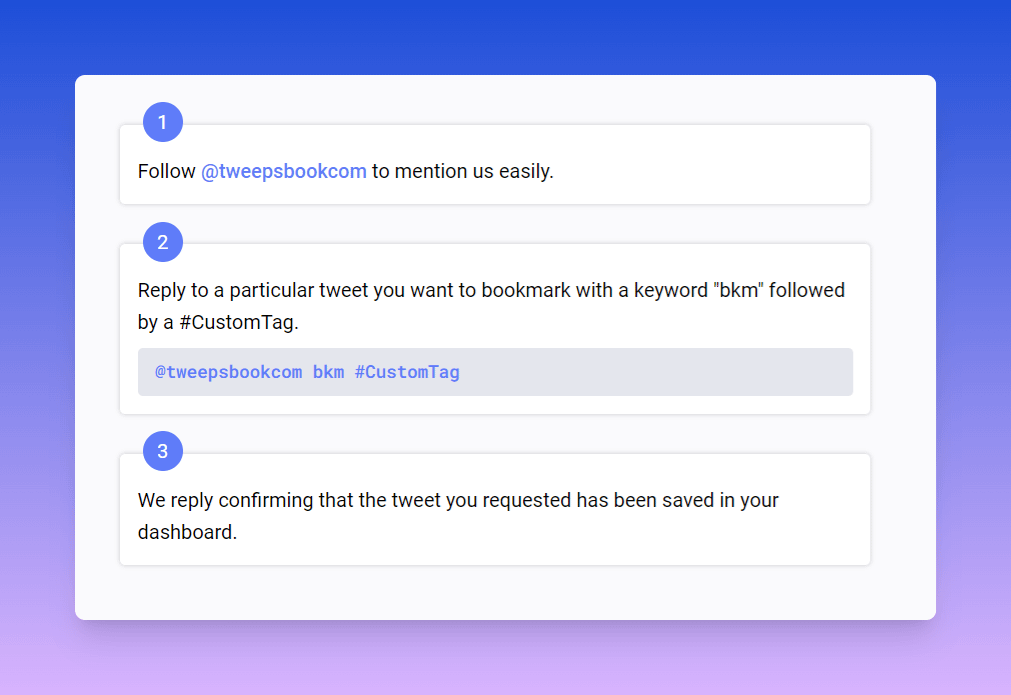Image resolution: width=1011 pixels, height=695 pixels.
Task: Click the word 'bookmark' in step two
Action: (525, 290)
